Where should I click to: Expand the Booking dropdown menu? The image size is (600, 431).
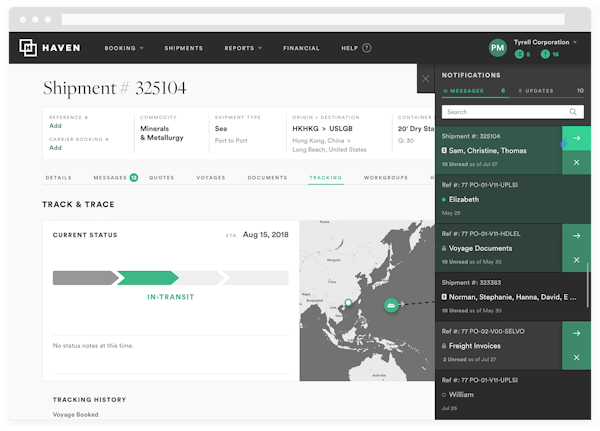pyautogui.click(x=126, y=48)
